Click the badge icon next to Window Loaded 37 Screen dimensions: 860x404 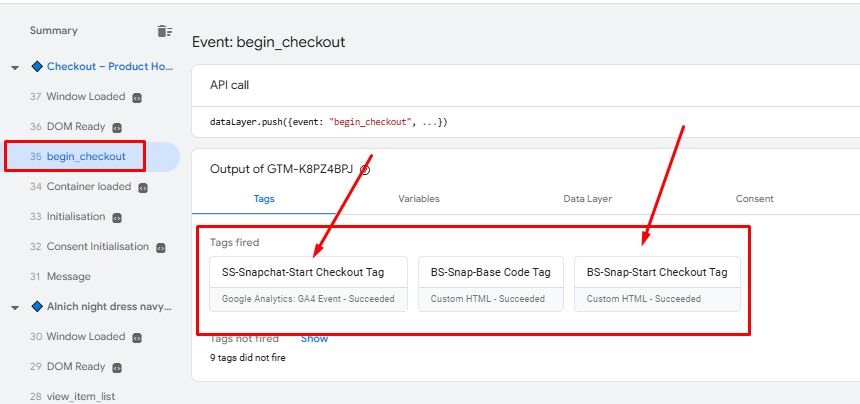(x=137, y=98)
